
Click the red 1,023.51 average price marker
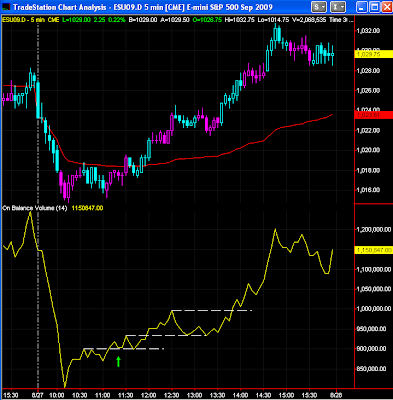[373, 115]
